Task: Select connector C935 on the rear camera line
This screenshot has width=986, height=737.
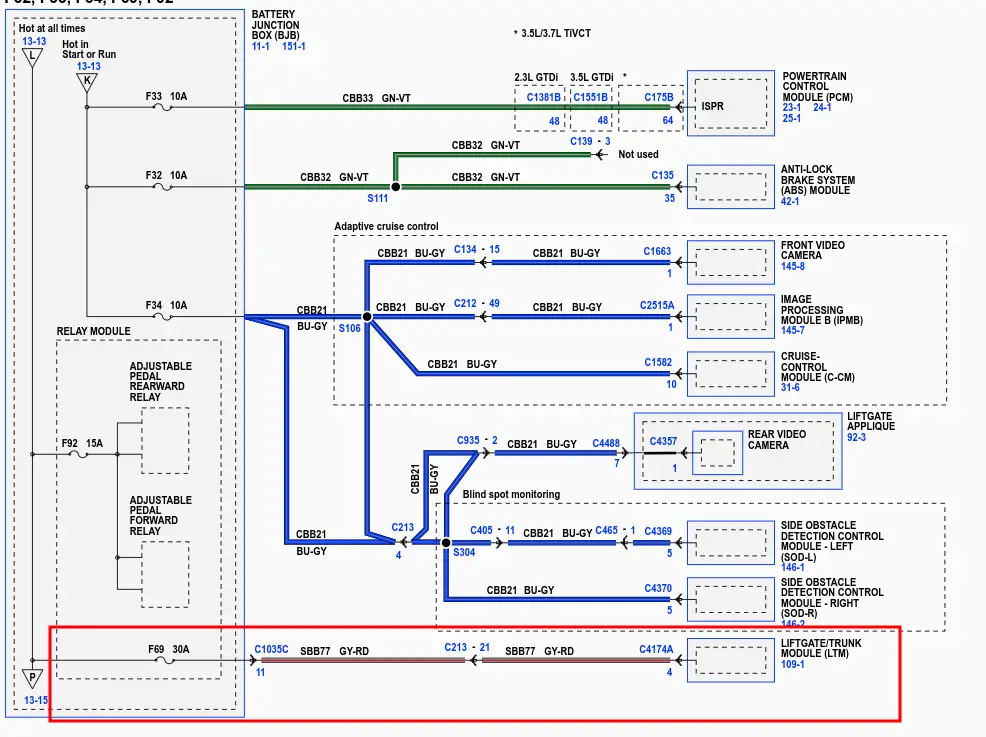Action: point(468,440)
